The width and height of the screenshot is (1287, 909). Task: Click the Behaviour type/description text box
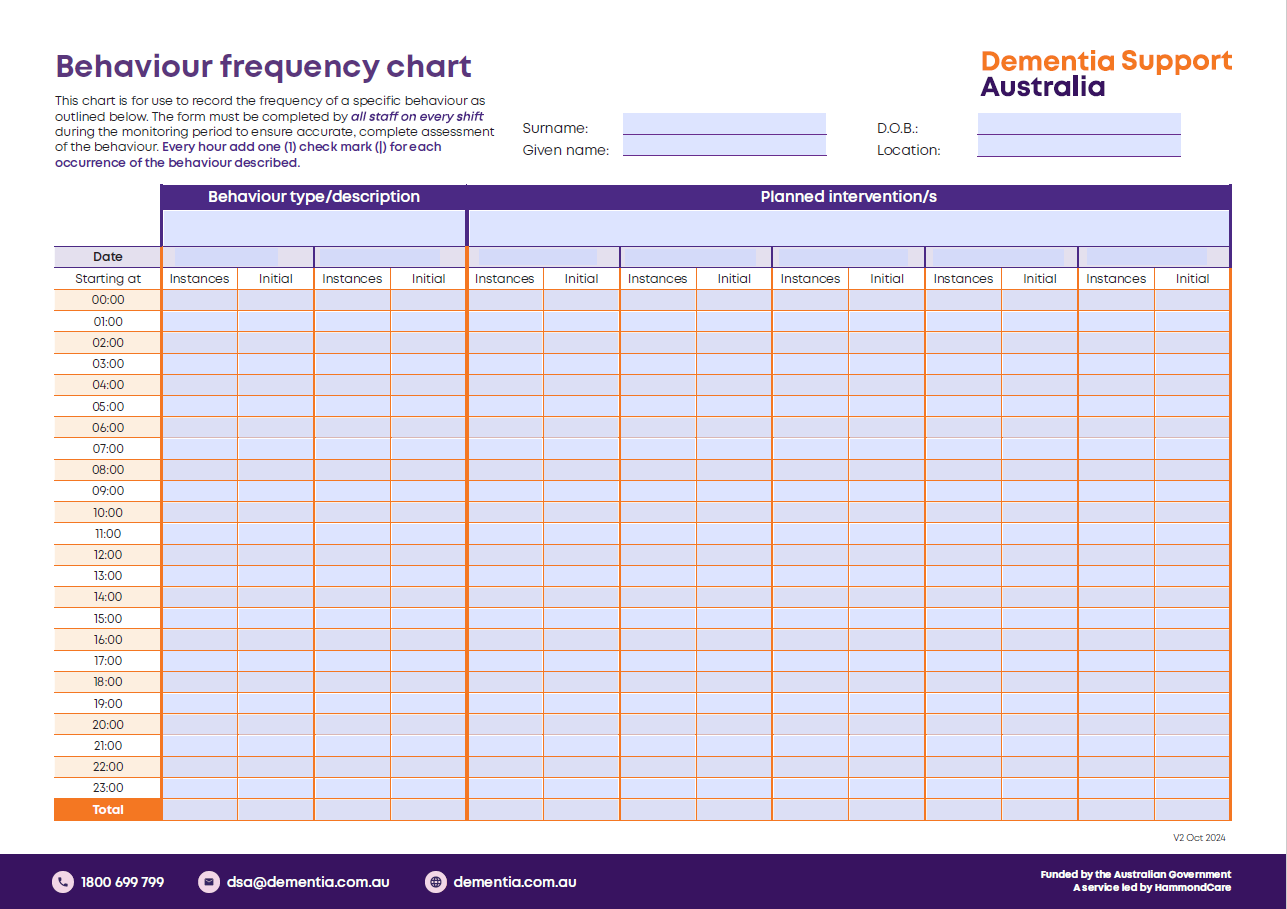313,228
